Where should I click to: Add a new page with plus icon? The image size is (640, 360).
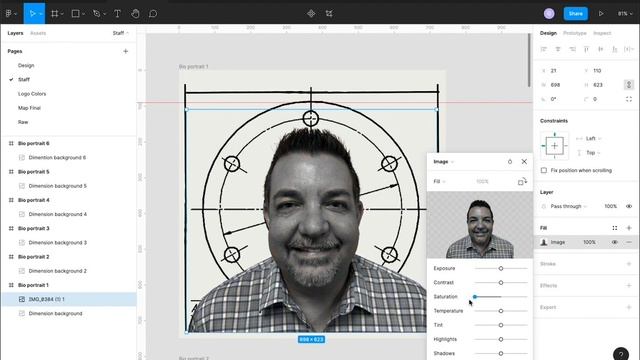(x=125, y=51)
